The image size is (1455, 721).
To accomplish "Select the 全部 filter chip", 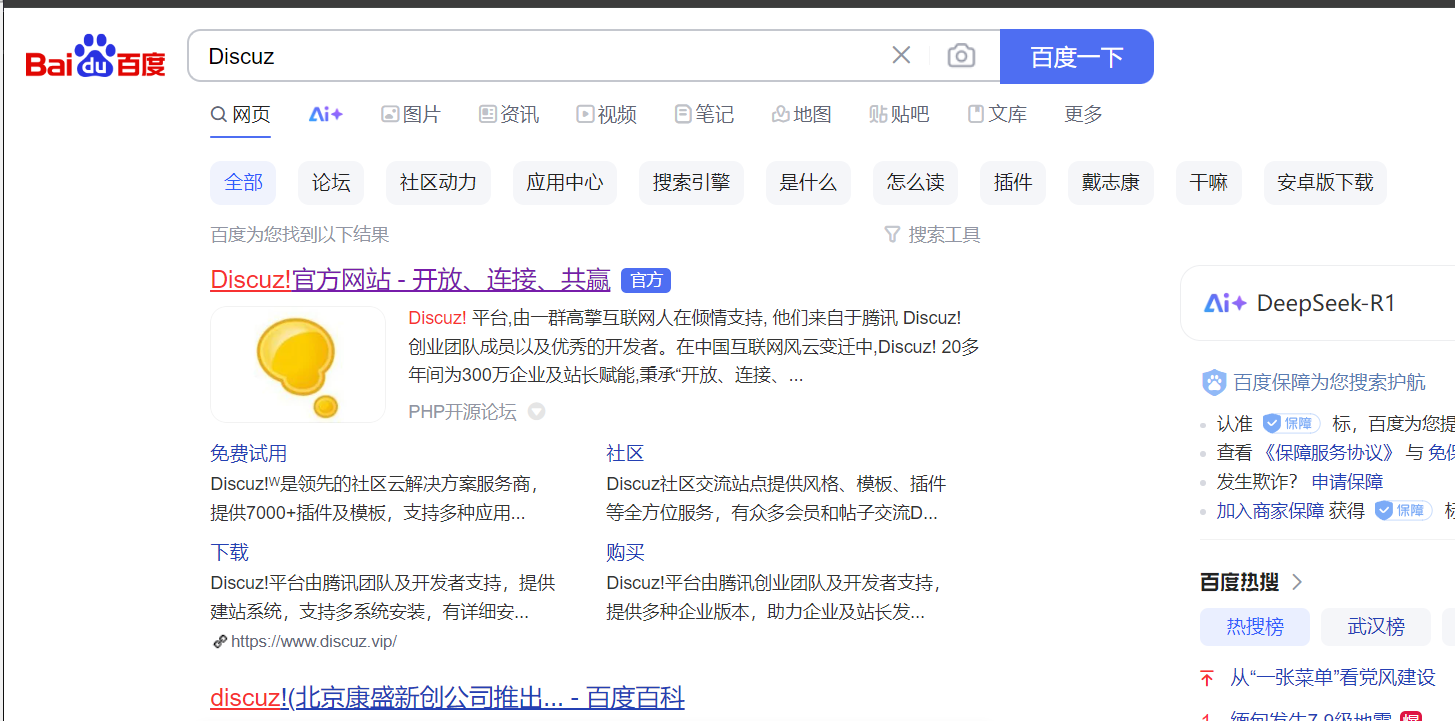I will pyautogui.click(x=243, y=183).
